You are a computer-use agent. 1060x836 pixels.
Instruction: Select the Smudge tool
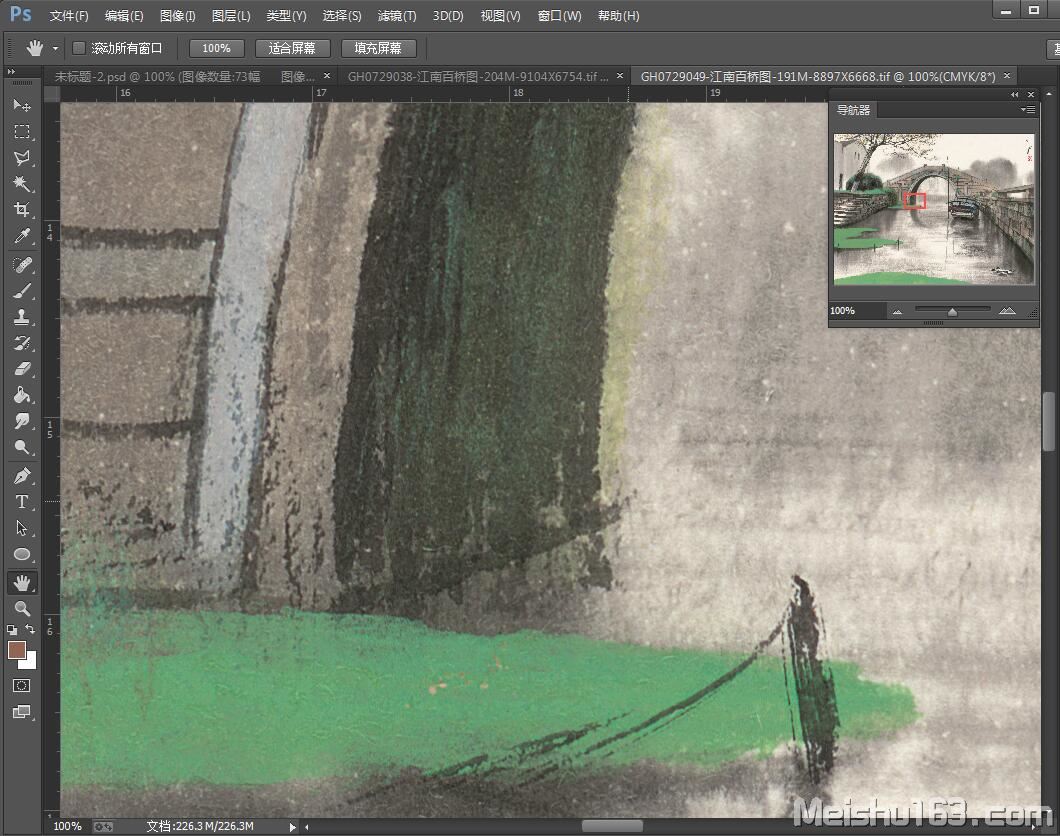(22, 421)
